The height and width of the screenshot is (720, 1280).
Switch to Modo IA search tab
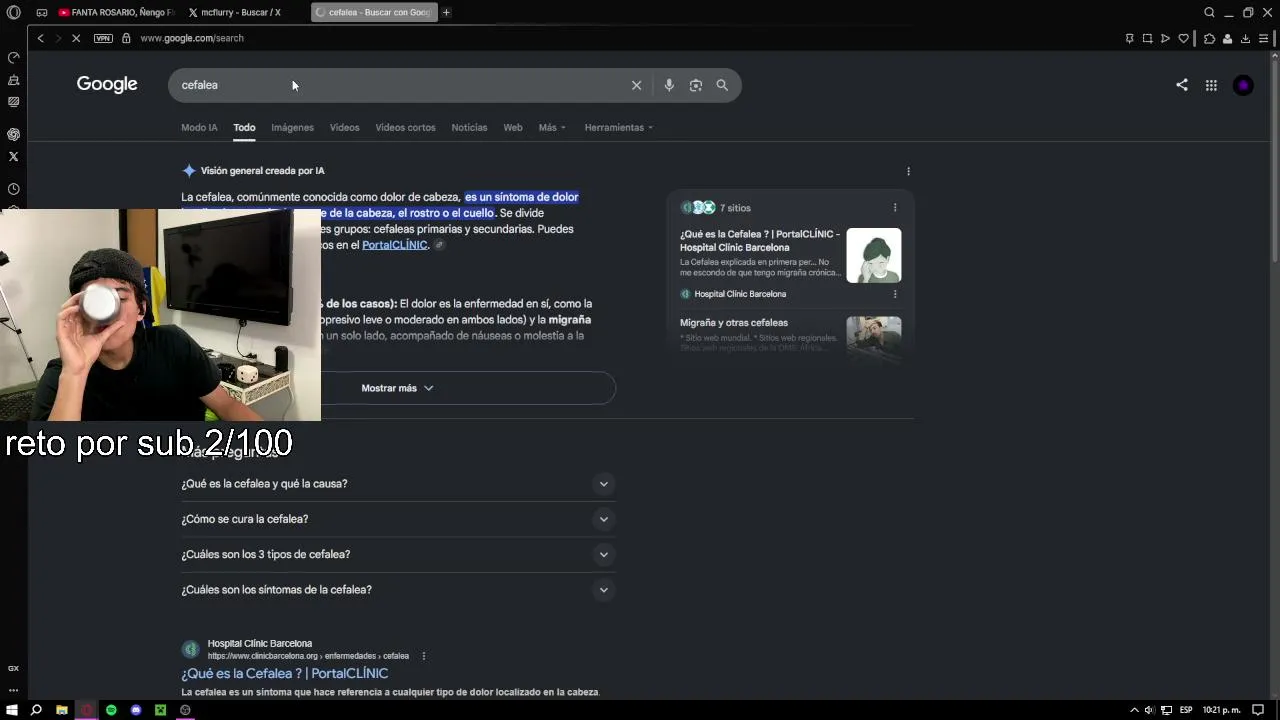[199, 127]
